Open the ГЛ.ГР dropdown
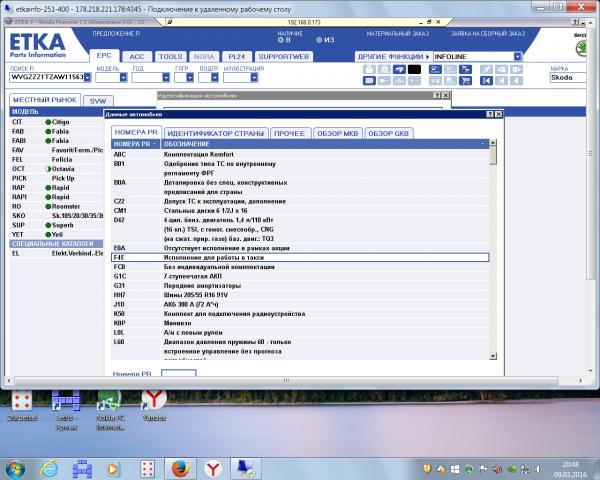The height and width of the screenshot is (480, 600). 190,77
